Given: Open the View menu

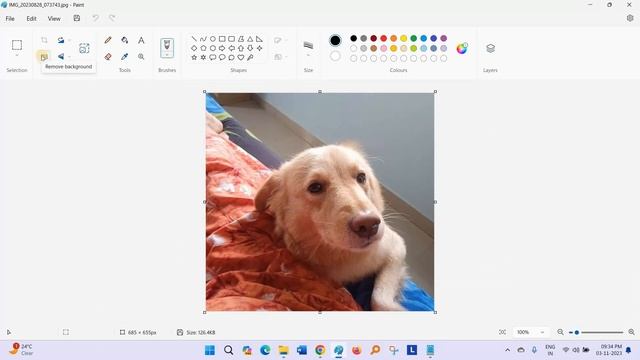Looking at the screenshot, I should click(x=54, y=18).
